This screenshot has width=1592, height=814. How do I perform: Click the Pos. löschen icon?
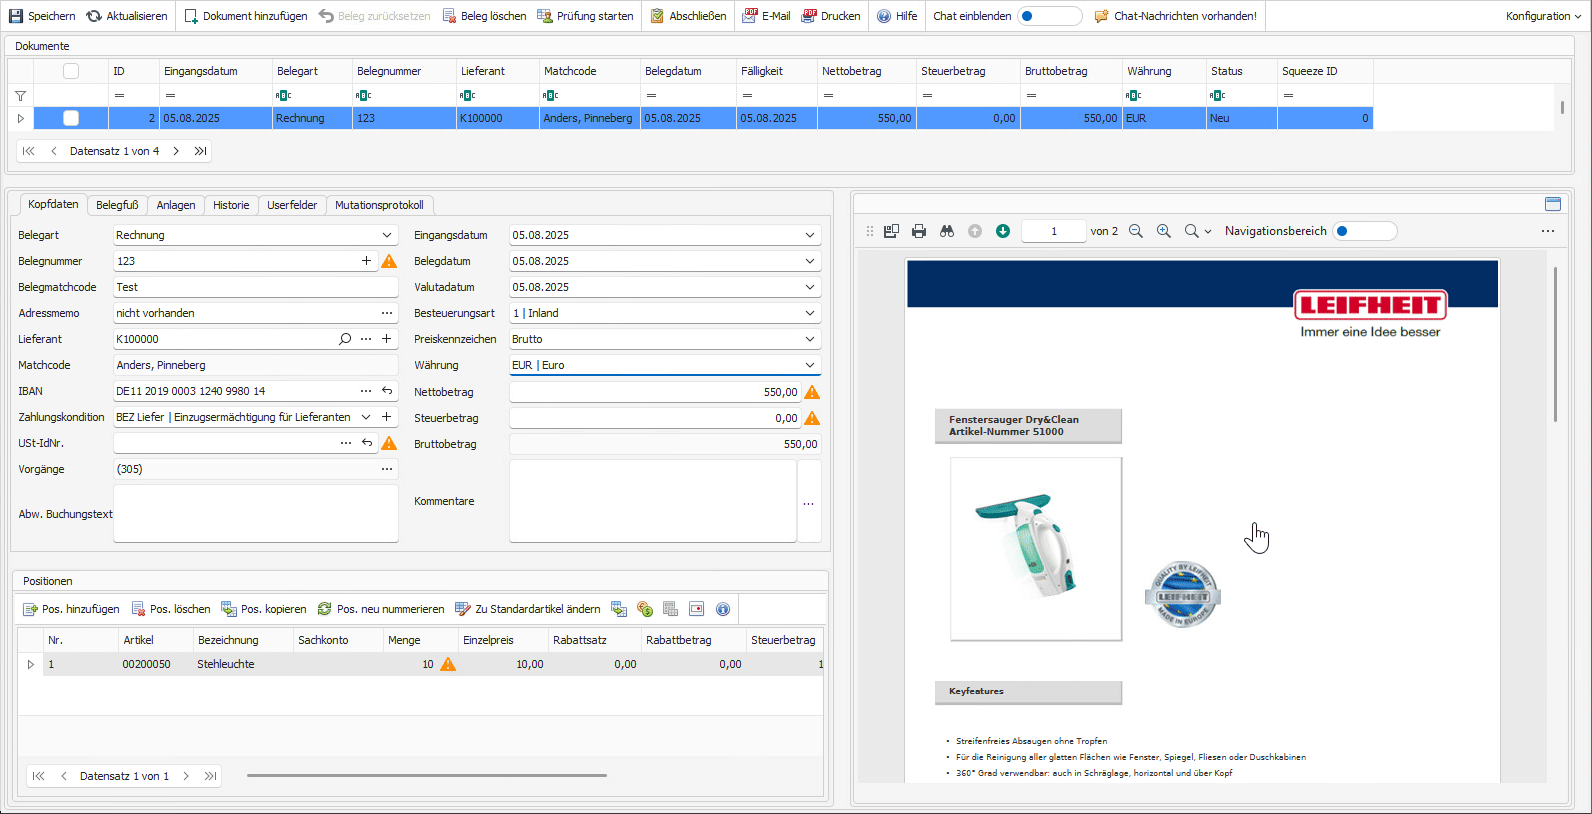pyautogui.click(x=139, y=609)
